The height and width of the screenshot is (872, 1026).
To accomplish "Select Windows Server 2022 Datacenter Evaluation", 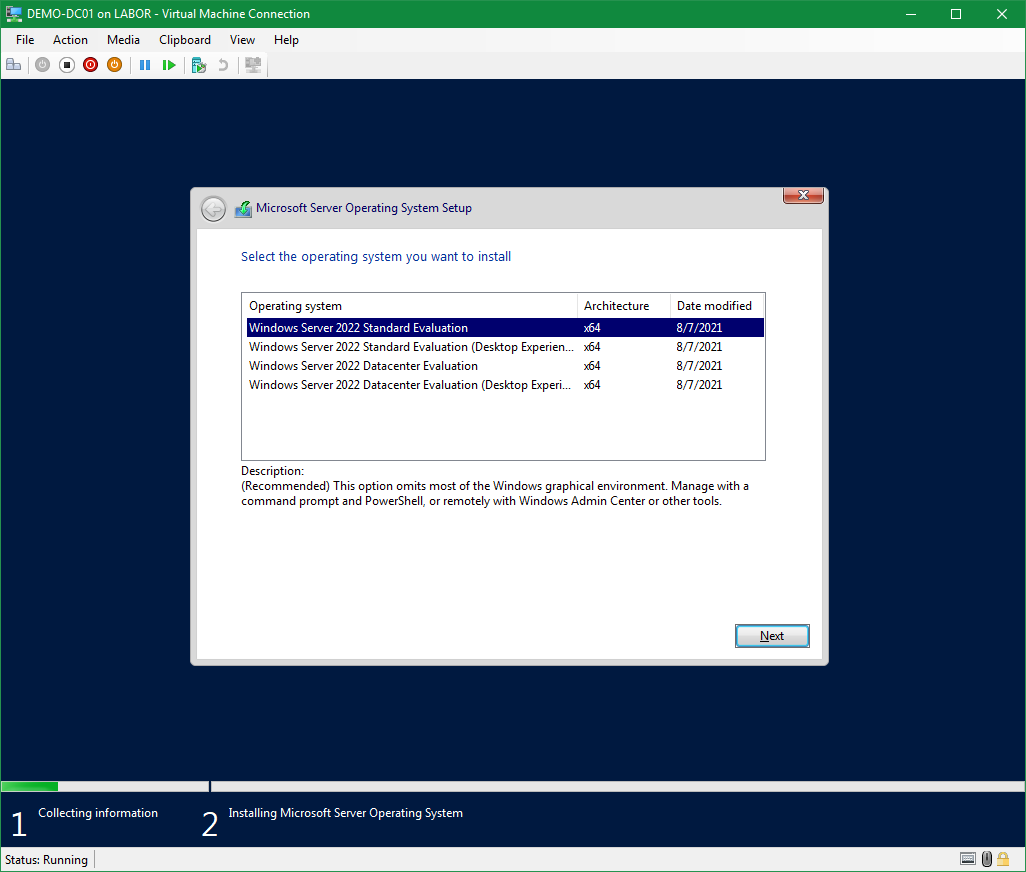I will [x=363, y=366].
